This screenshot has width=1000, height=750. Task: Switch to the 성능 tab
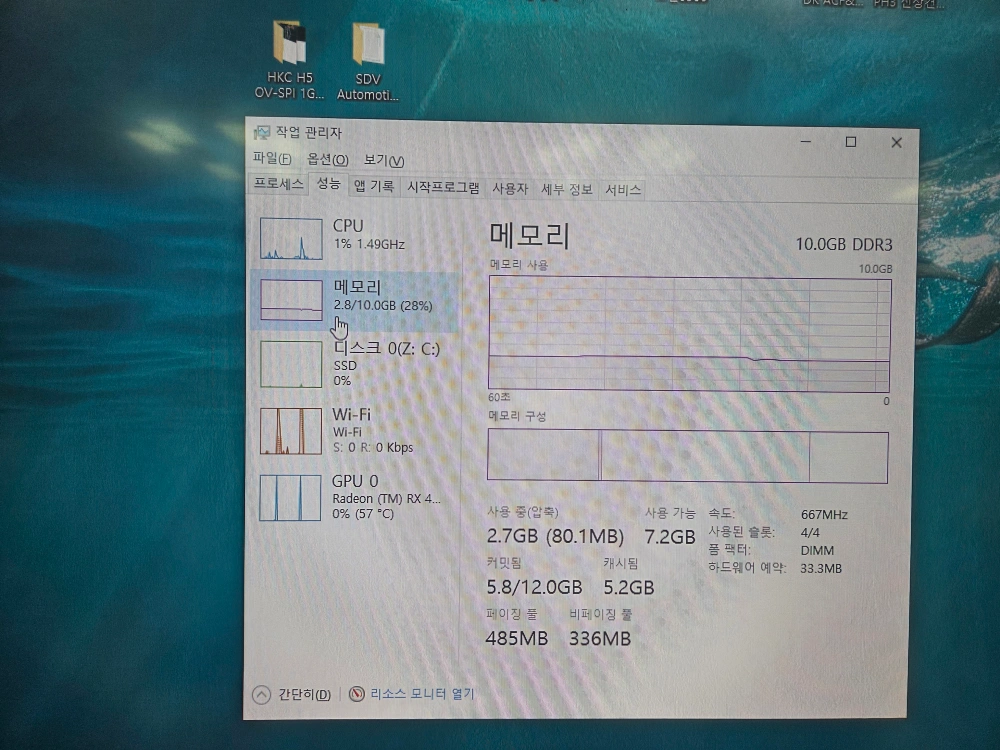coord(328,184)
